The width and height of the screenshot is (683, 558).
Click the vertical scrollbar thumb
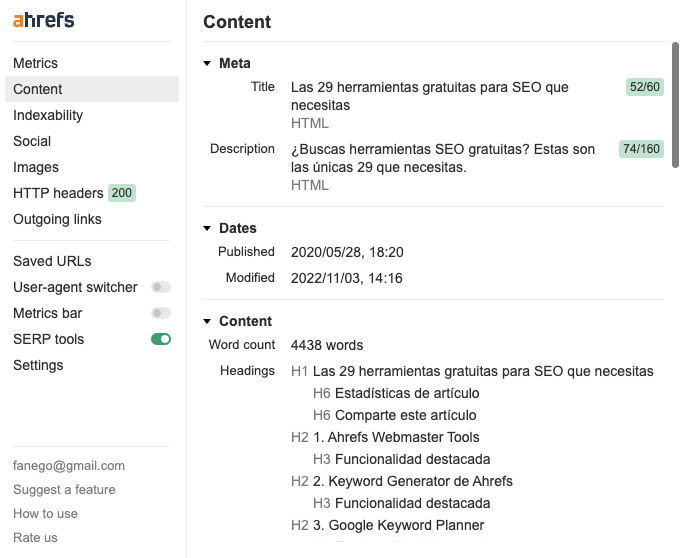675,105
